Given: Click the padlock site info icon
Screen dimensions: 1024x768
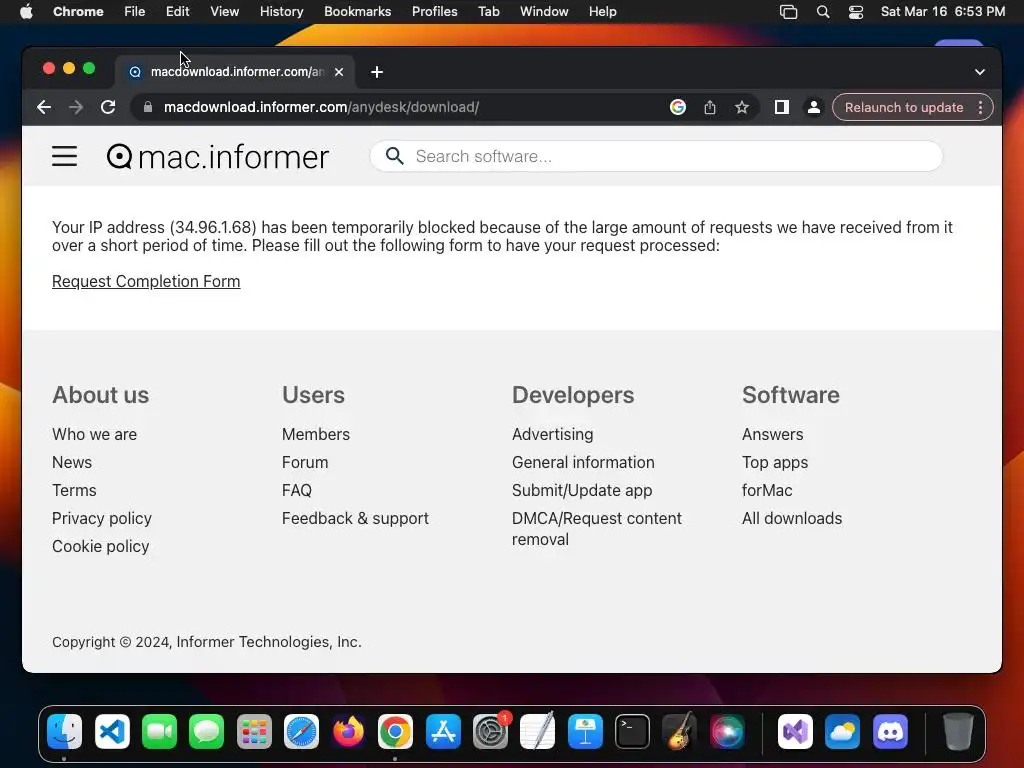Looking at the screenshot, I should [148, 107].
